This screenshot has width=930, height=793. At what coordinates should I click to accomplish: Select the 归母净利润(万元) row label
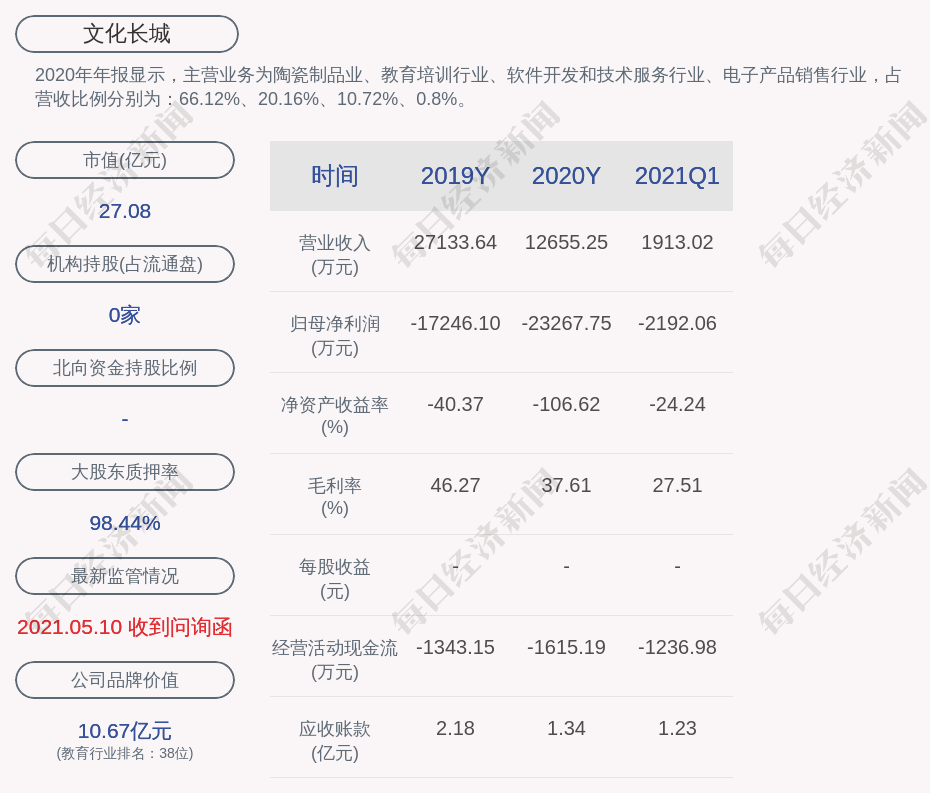(335, 336)
